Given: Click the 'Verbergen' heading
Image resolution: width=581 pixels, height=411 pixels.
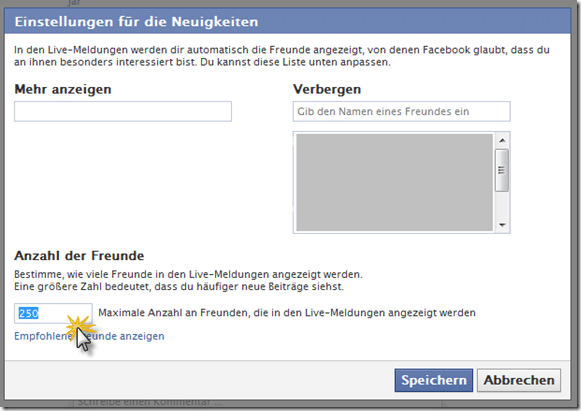Looking at the screenshot, I should click(327, 89).
